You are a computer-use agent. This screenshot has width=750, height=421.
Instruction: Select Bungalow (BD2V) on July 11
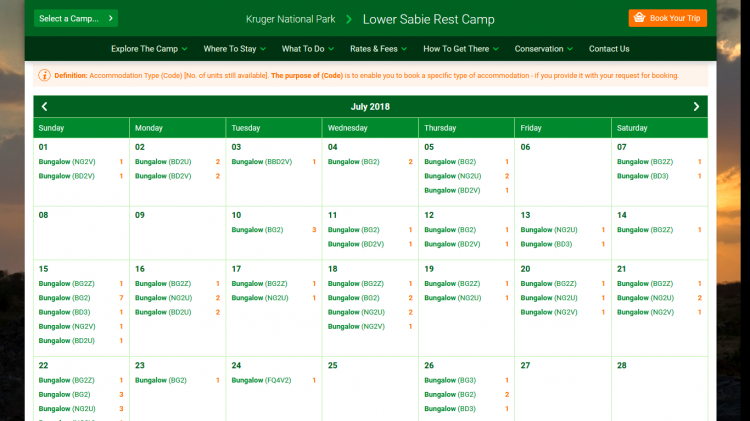[x=356, y=244]
